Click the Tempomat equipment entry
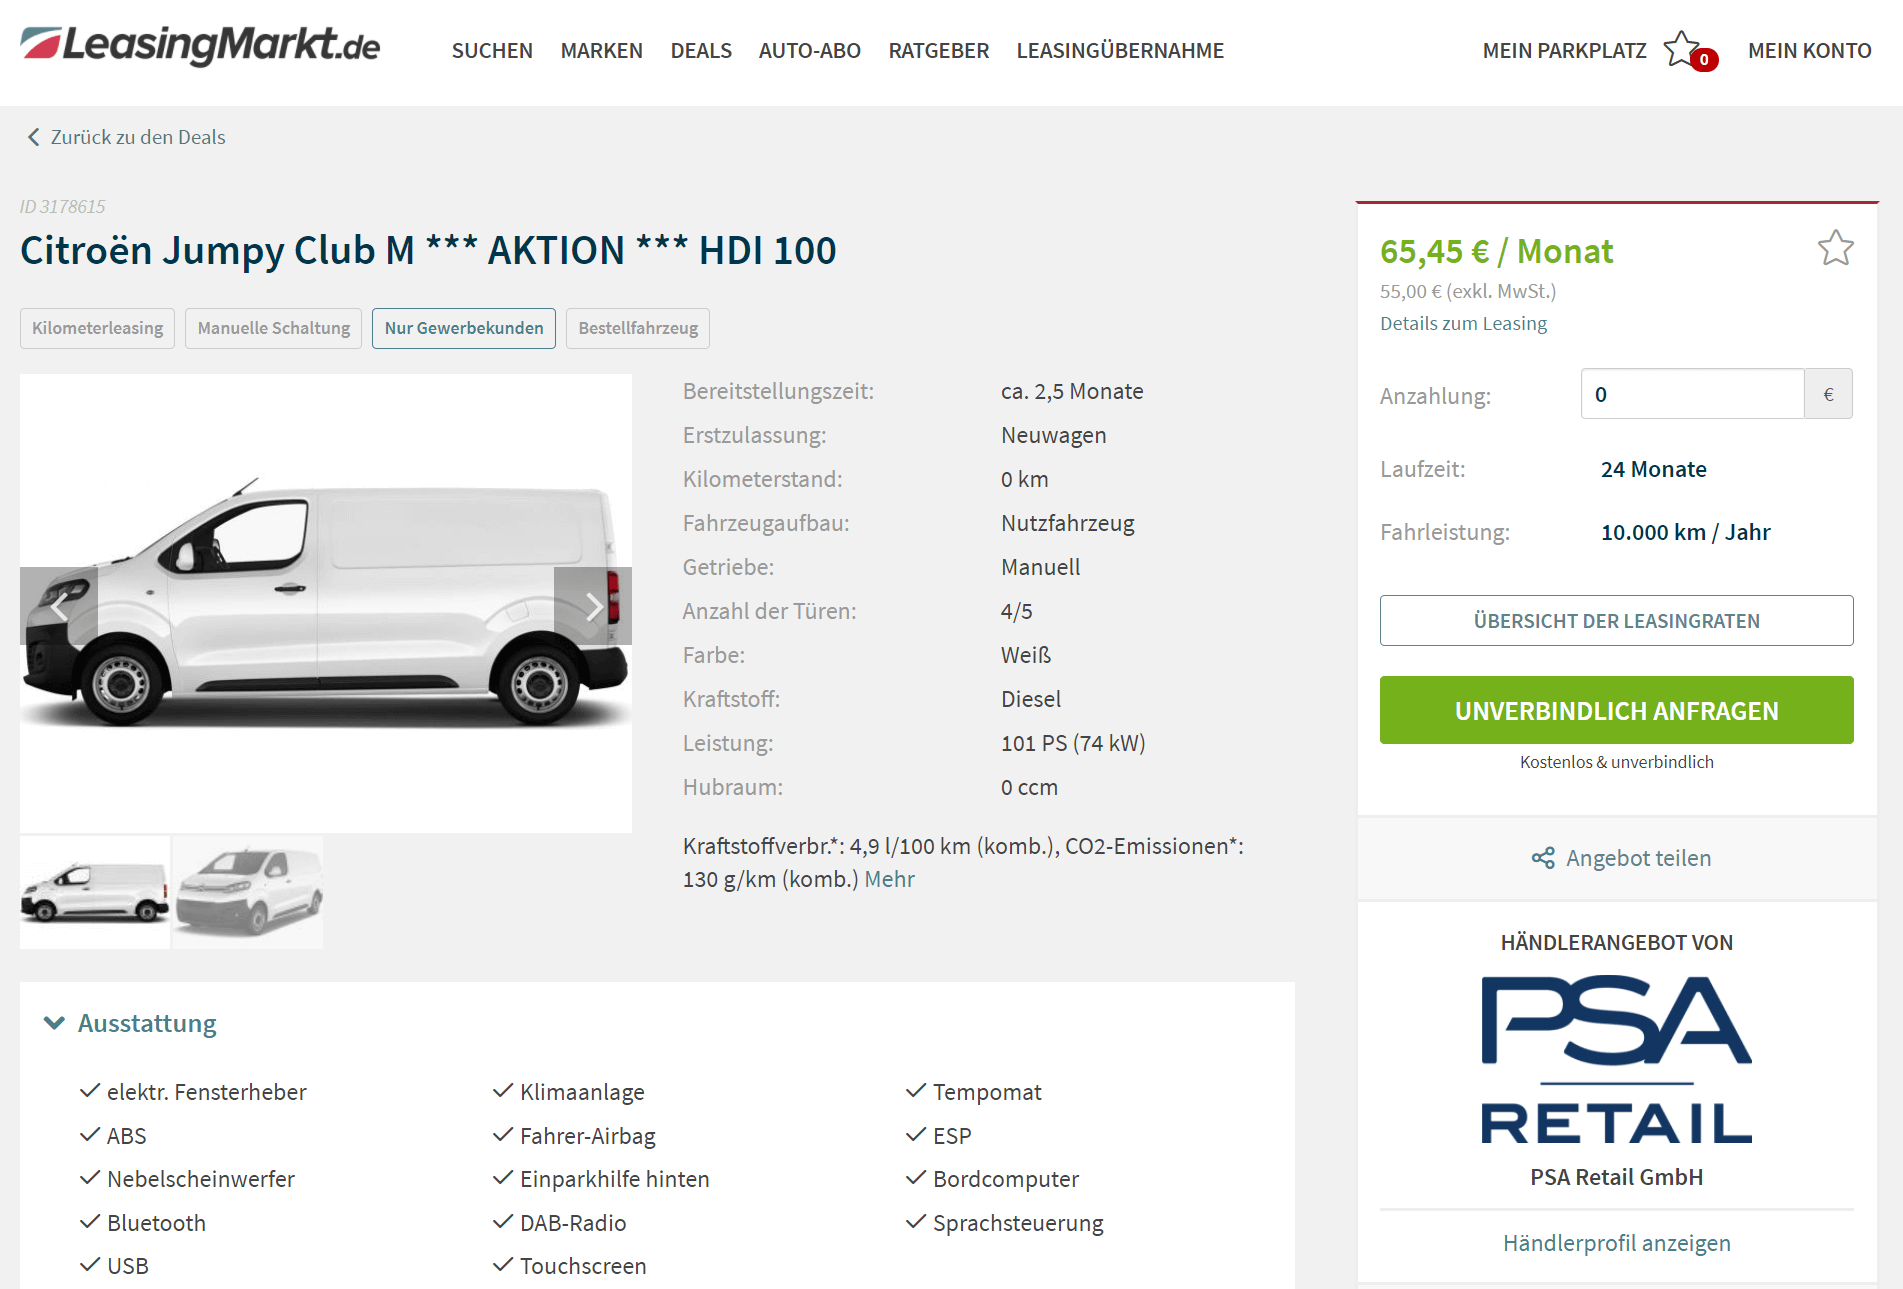This screenshot has width=1903, height=1289. coord(987,1092)
